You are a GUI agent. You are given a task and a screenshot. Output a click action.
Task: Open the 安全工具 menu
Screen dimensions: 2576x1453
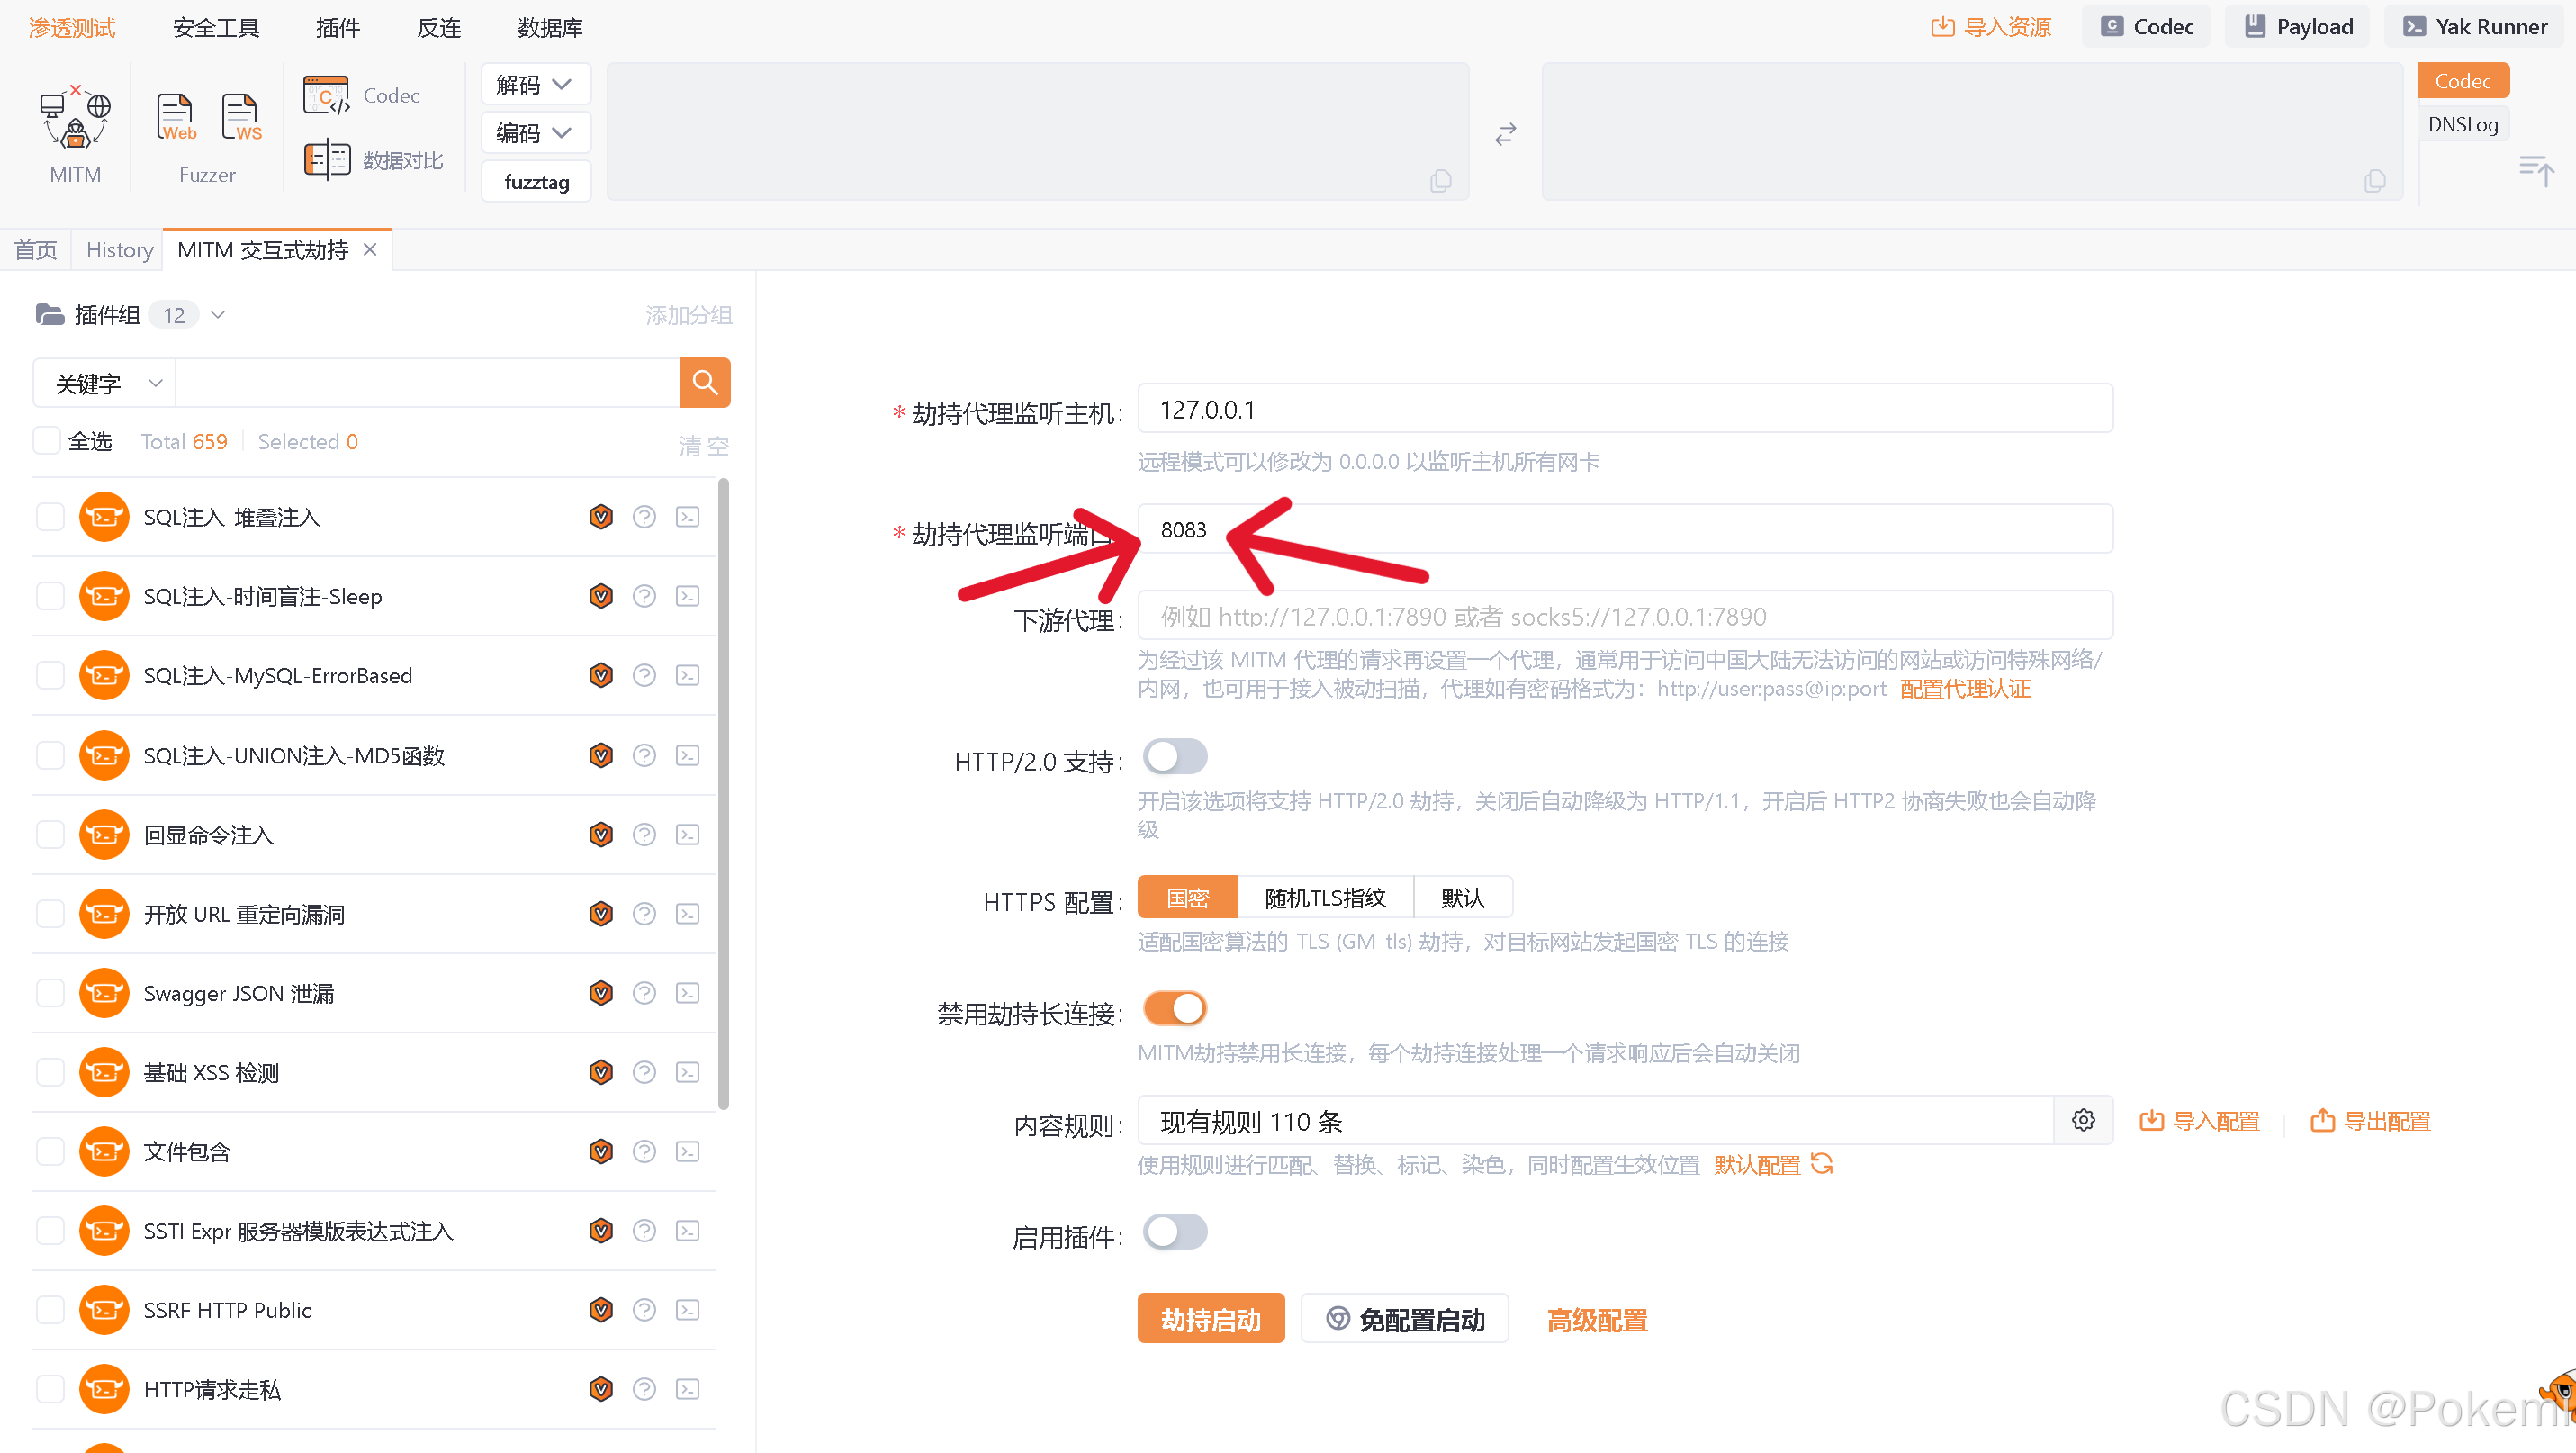click(x=216, y=27)
